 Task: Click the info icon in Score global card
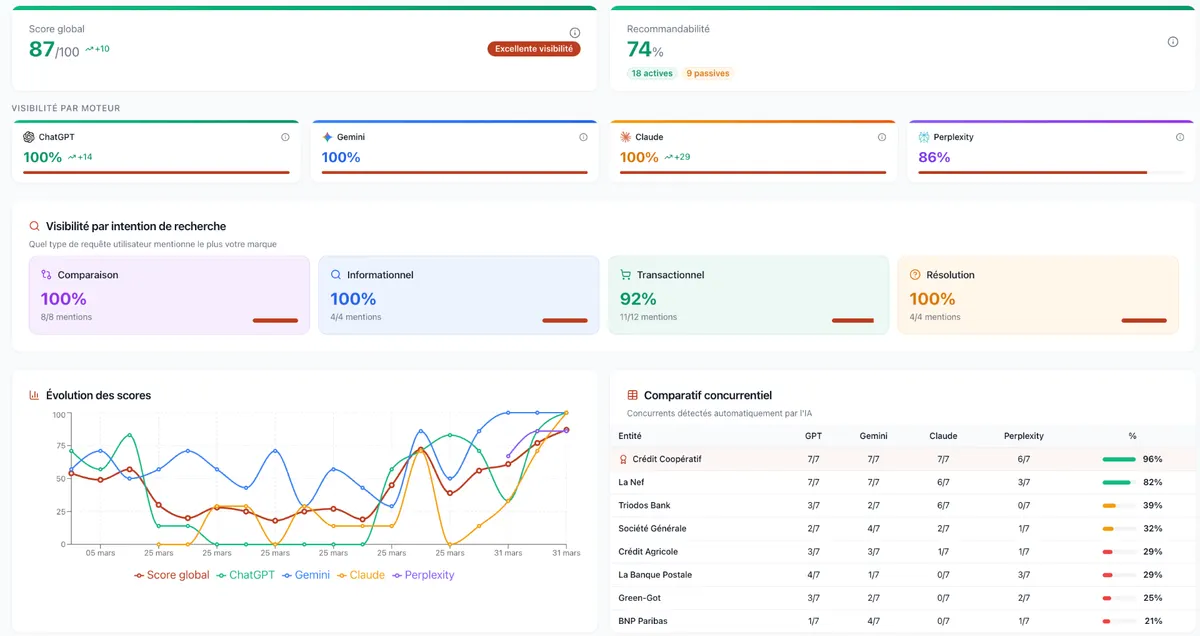pyautogui.click(x=574, y=33)
